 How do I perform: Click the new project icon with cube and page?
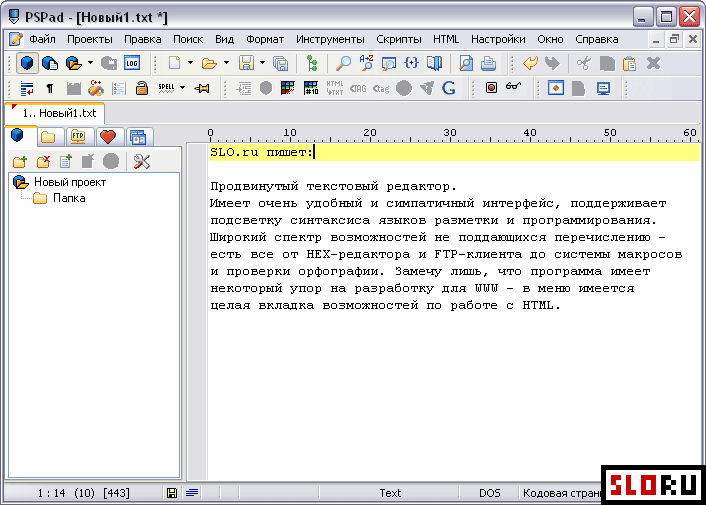pos(50,63)
